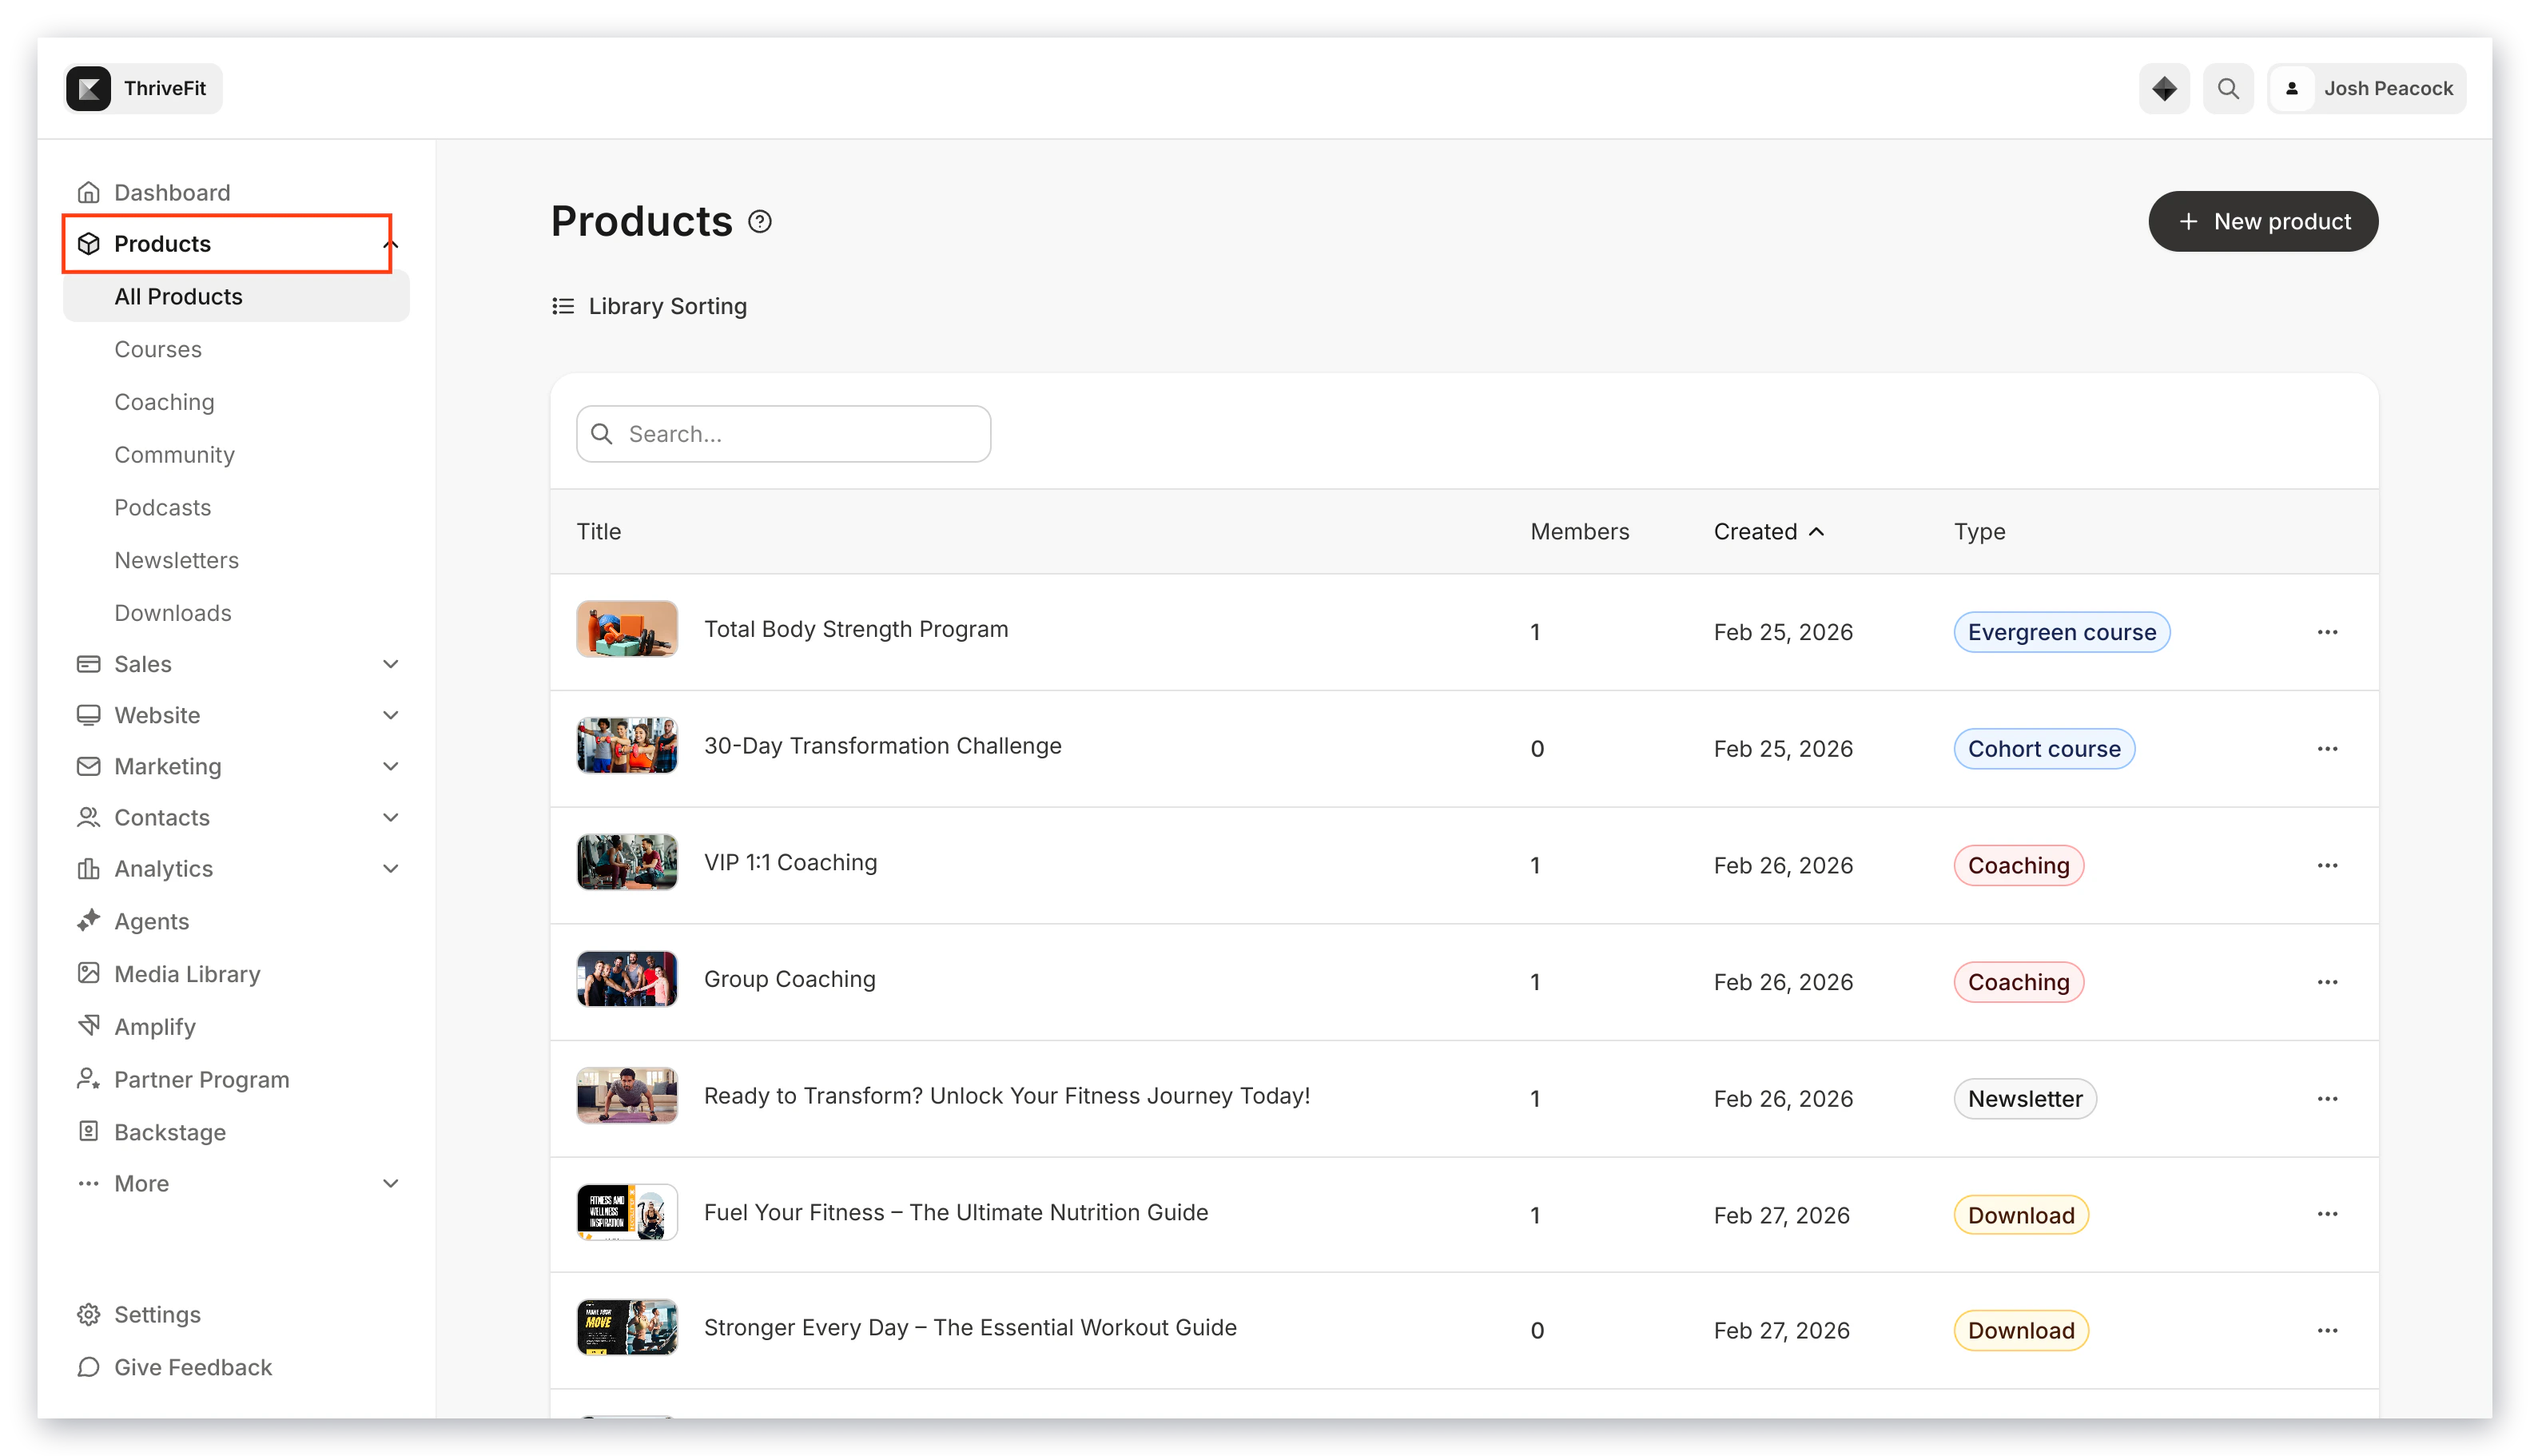This screenshot has width=2530, height=1456.
Task: Open options menu for Ready to Transform newsletter
Action: (2326, 1099)
